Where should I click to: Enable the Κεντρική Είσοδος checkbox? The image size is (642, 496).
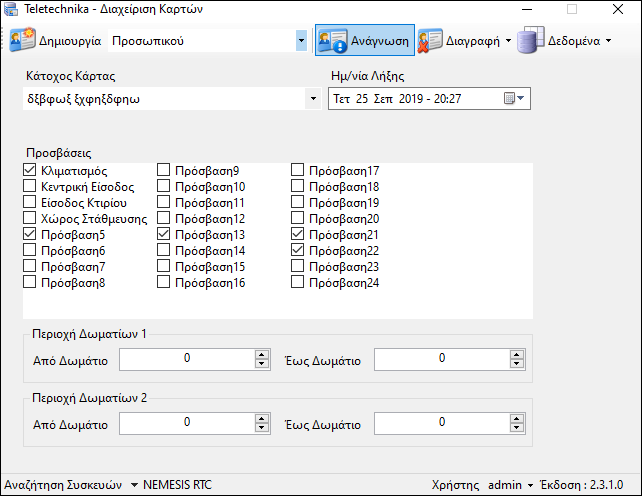click(x=29, y=186)
